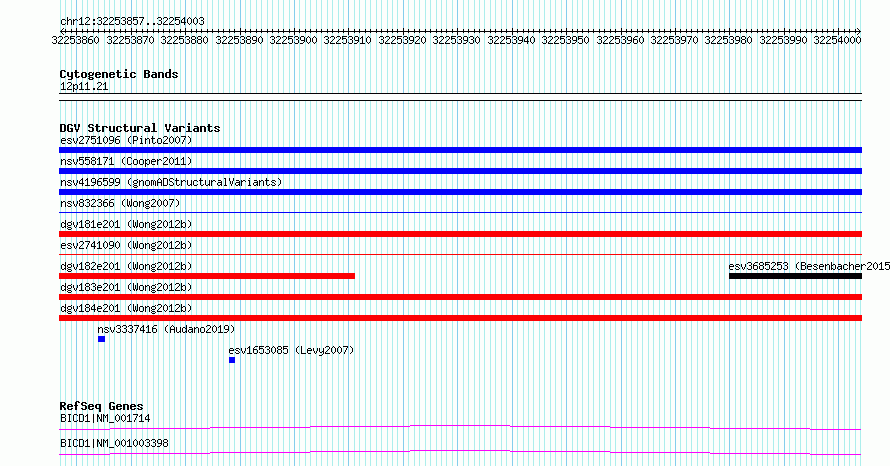Open the BICD1|NM_001714 gene label
The width and height of the screenshot is (890, 466).
click(x=105, y=418)
